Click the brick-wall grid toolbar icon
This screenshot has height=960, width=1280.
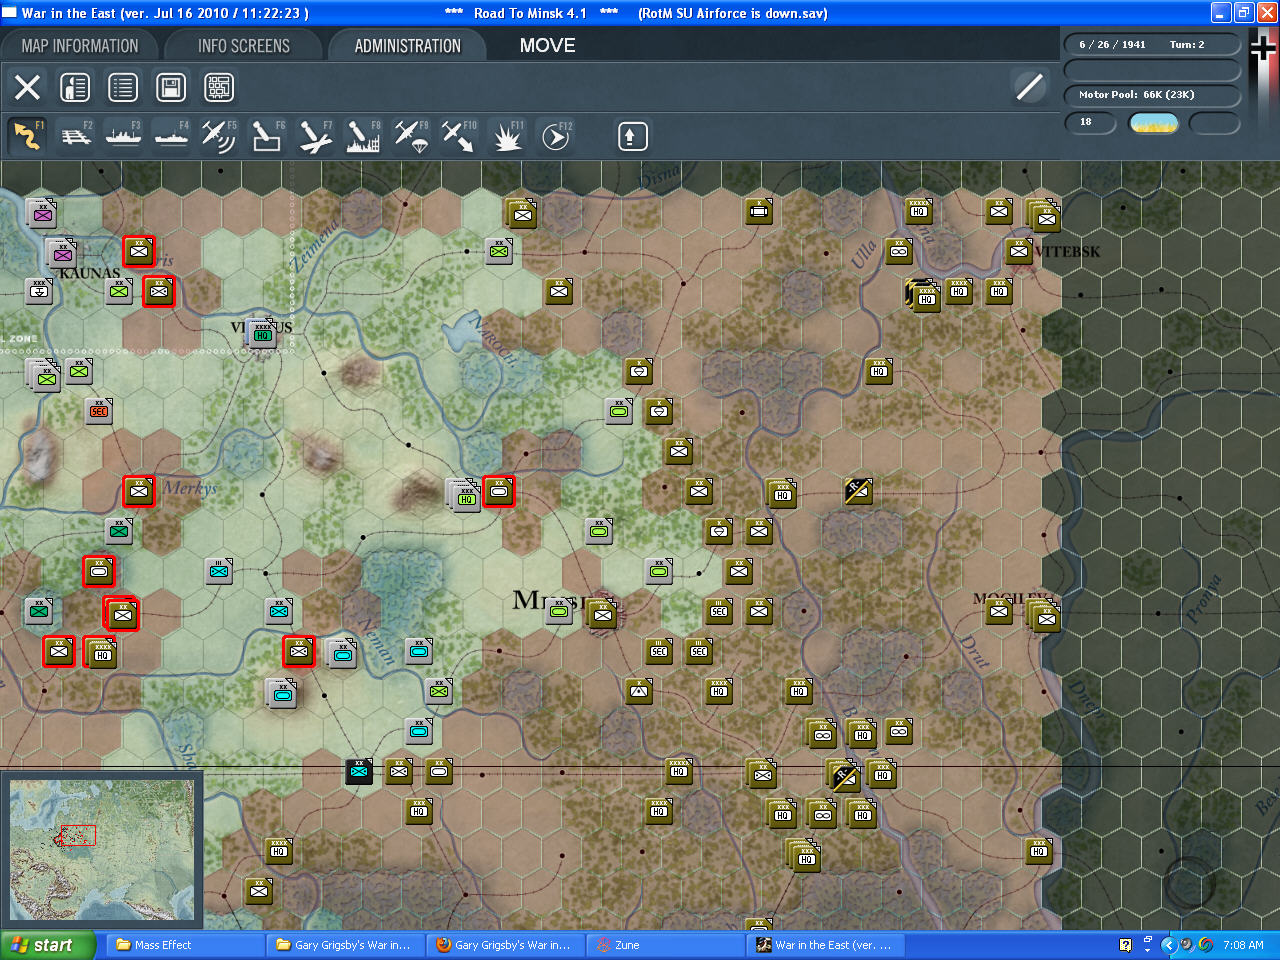pos(219,87)
